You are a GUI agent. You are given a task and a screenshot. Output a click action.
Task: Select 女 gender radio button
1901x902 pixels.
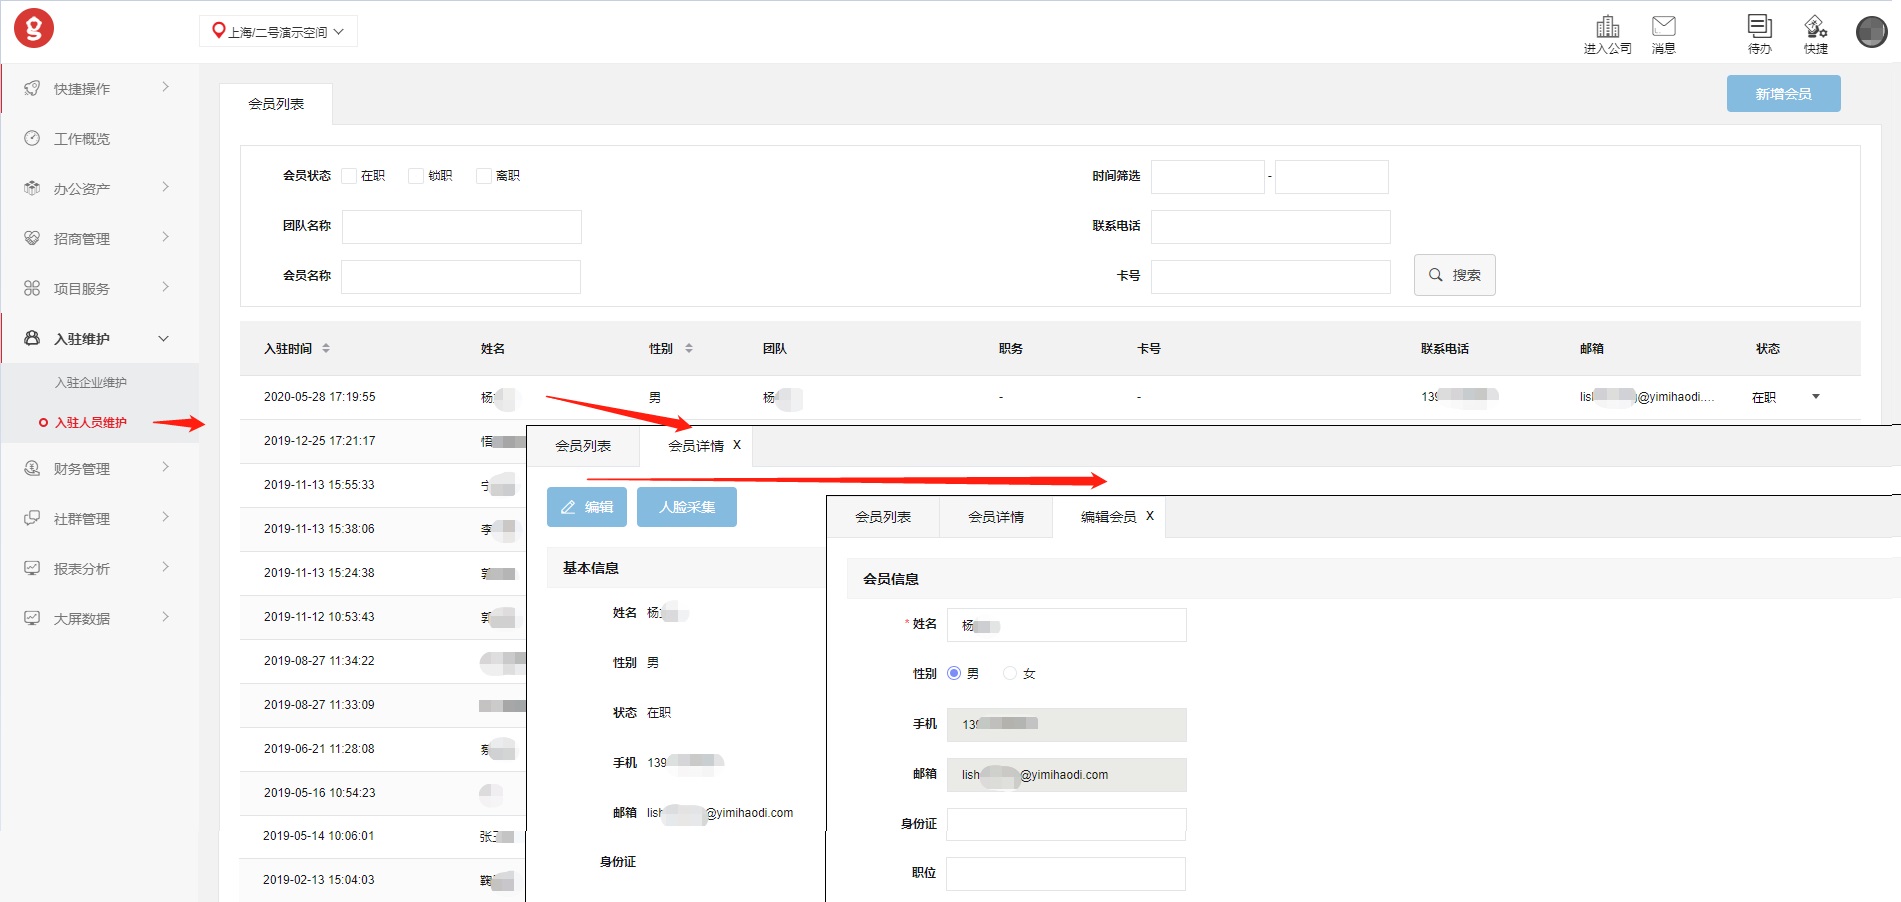(x=1009, y=673)
